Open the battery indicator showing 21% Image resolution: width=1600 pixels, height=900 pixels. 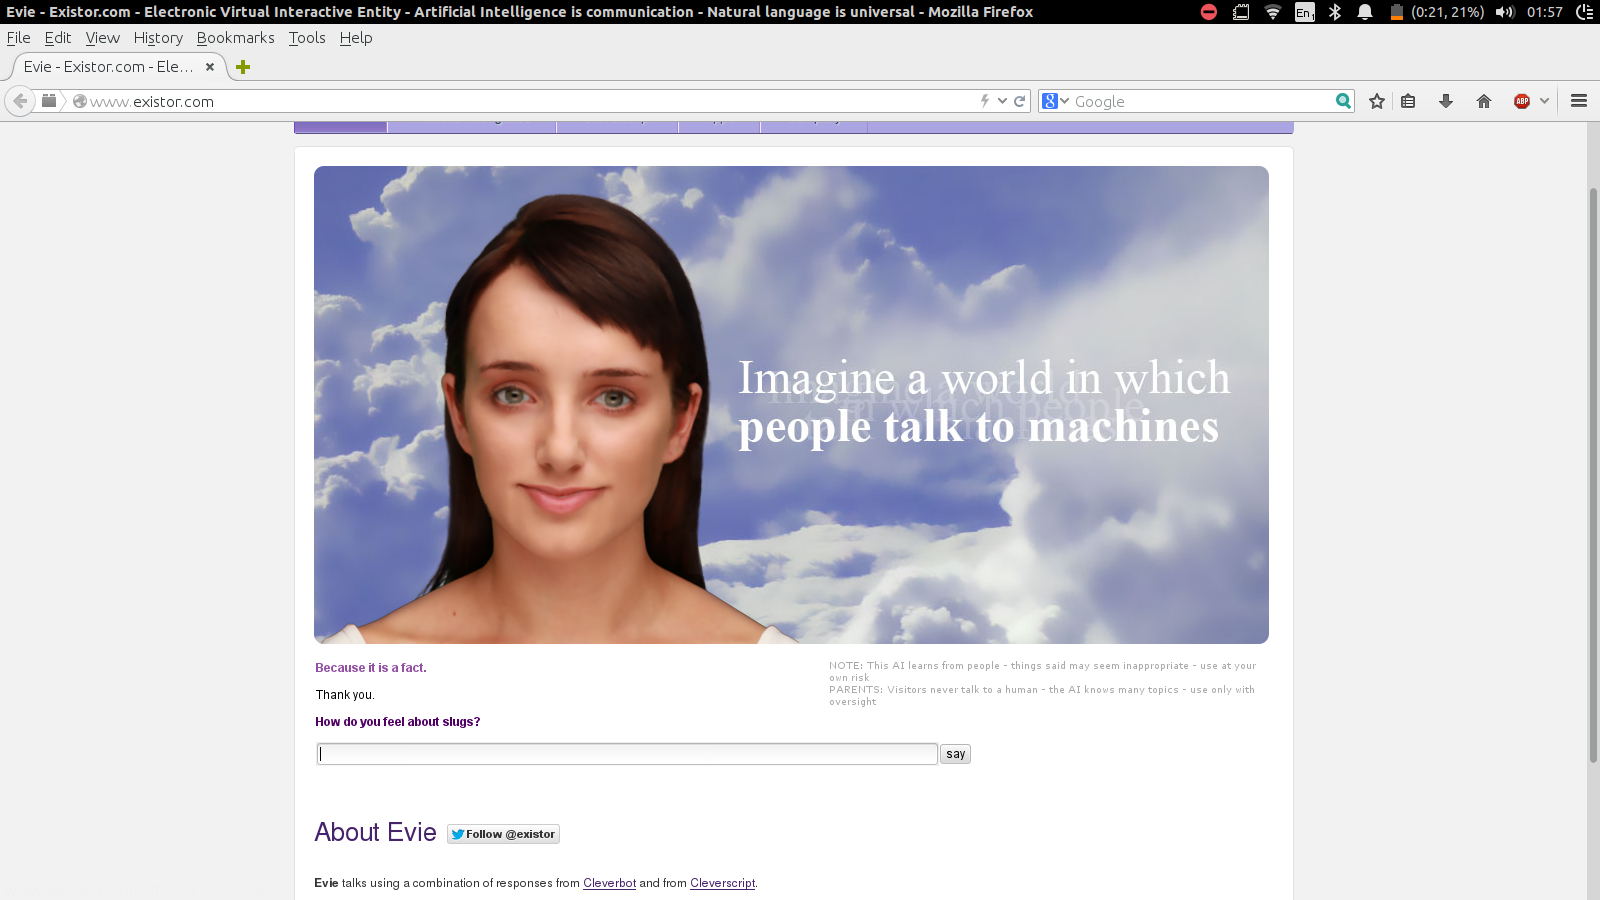(1437, 12)
